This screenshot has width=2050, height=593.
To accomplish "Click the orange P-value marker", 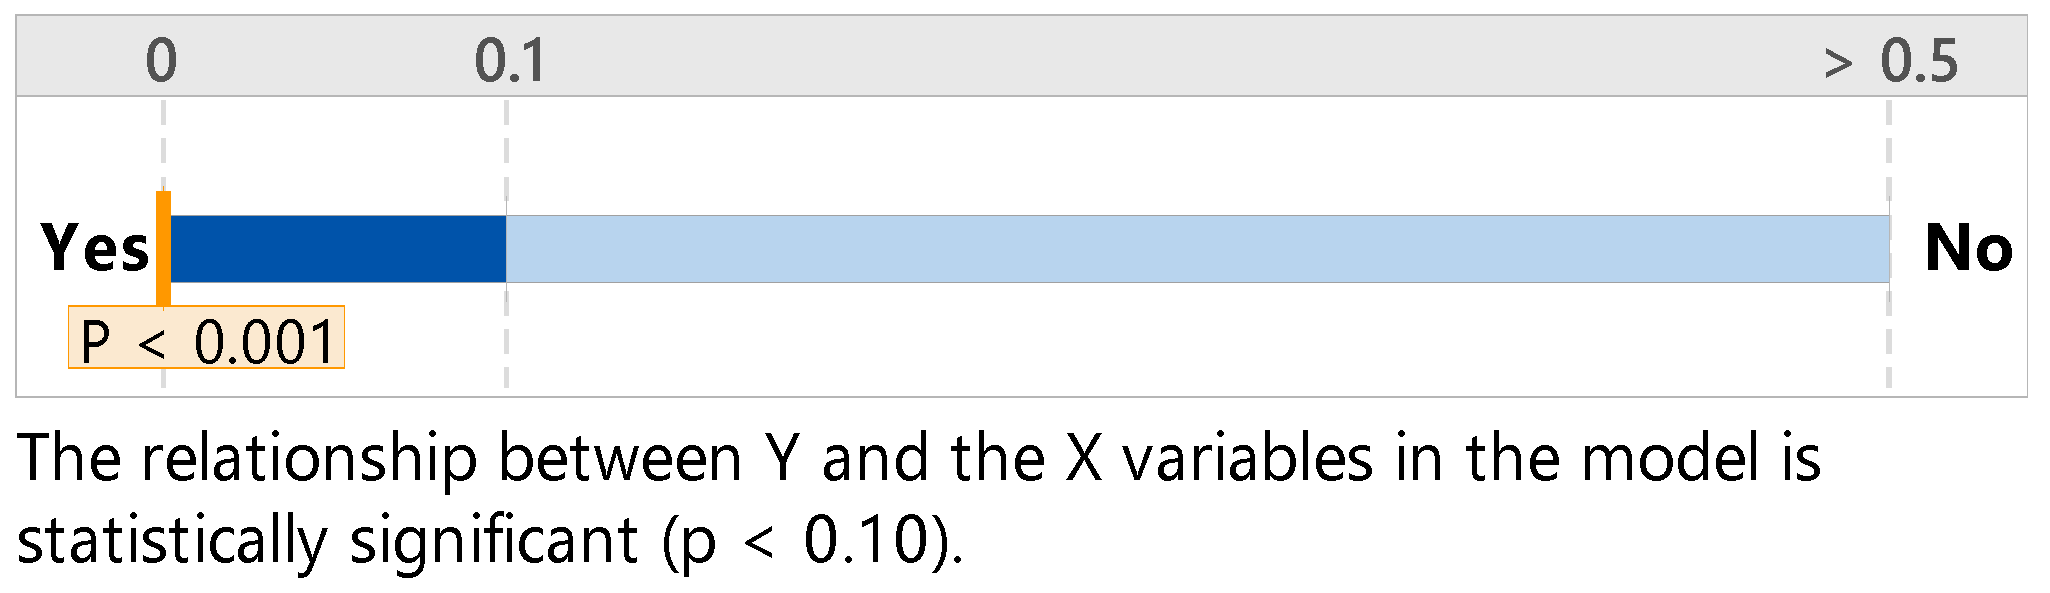I will tap(163, 247).
